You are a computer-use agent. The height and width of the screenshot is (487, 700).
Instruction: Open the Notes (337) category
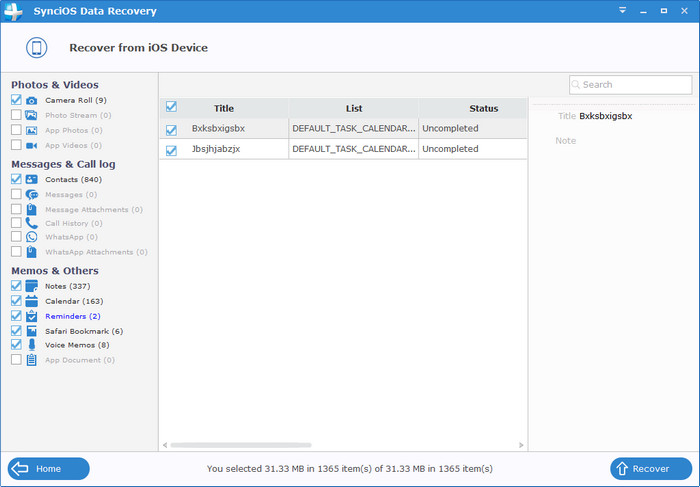point(67,286)
